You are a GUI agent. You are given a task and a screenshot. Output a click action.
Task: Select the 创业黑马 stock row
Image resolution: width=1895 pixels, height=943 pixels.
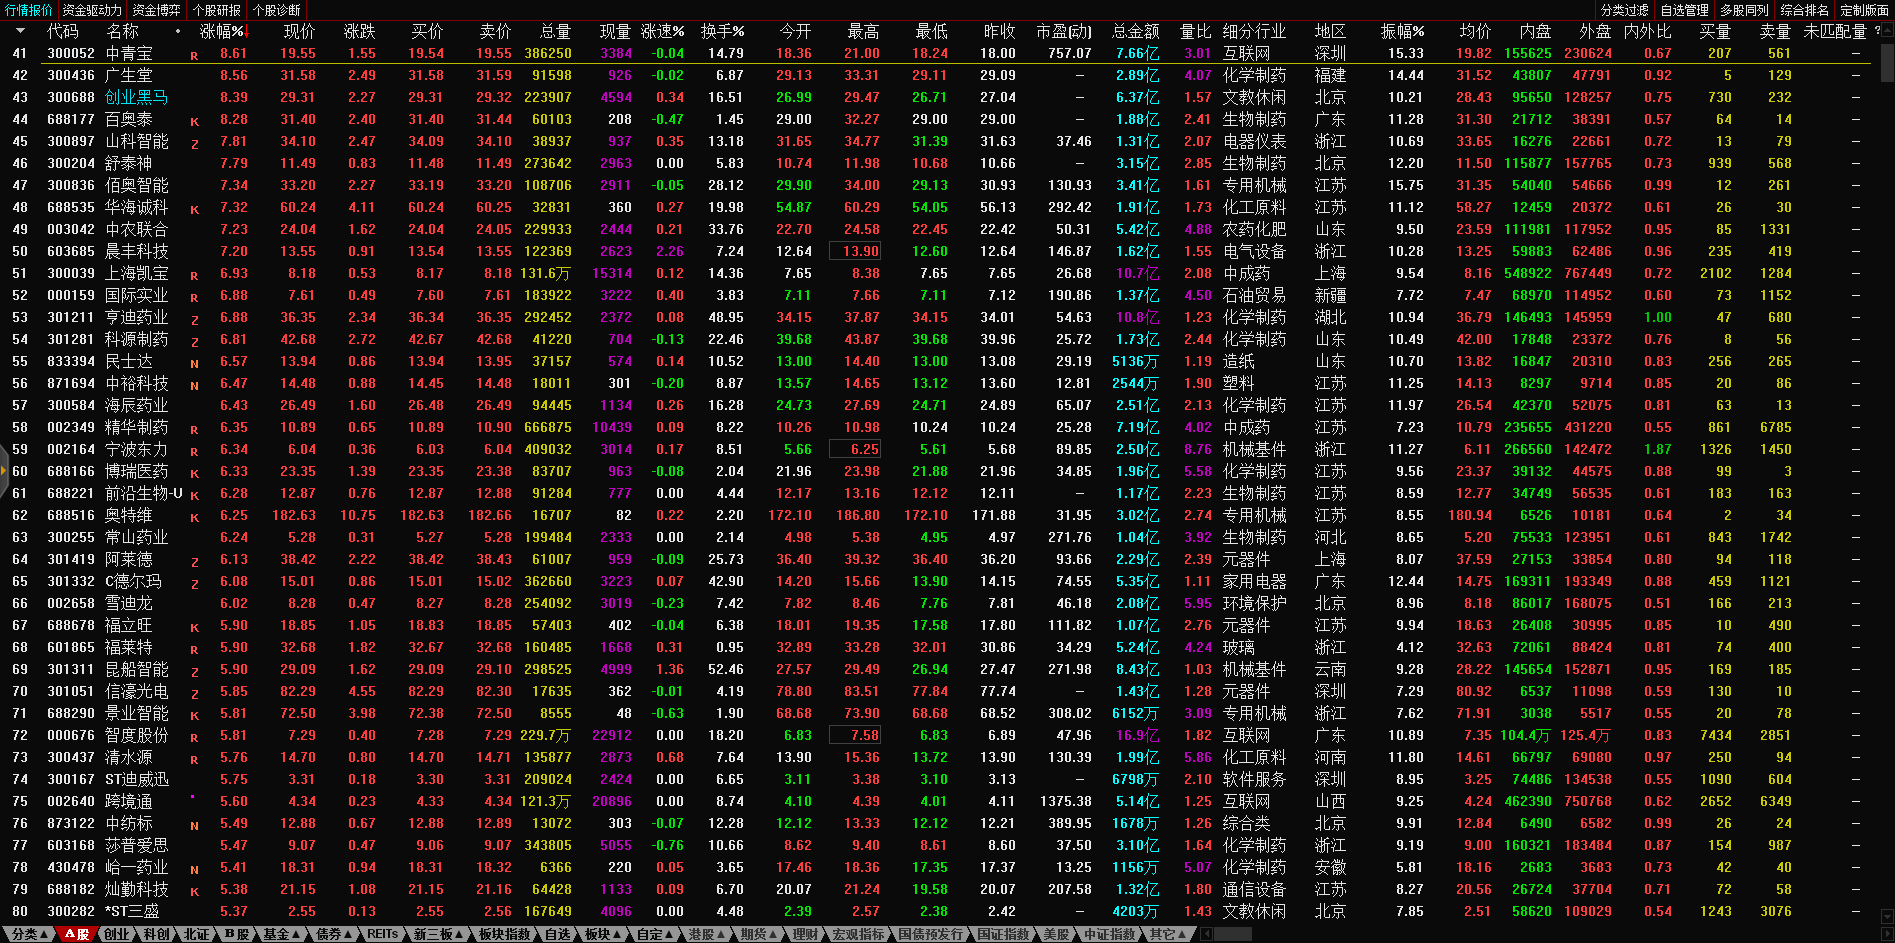coord(137,97)
